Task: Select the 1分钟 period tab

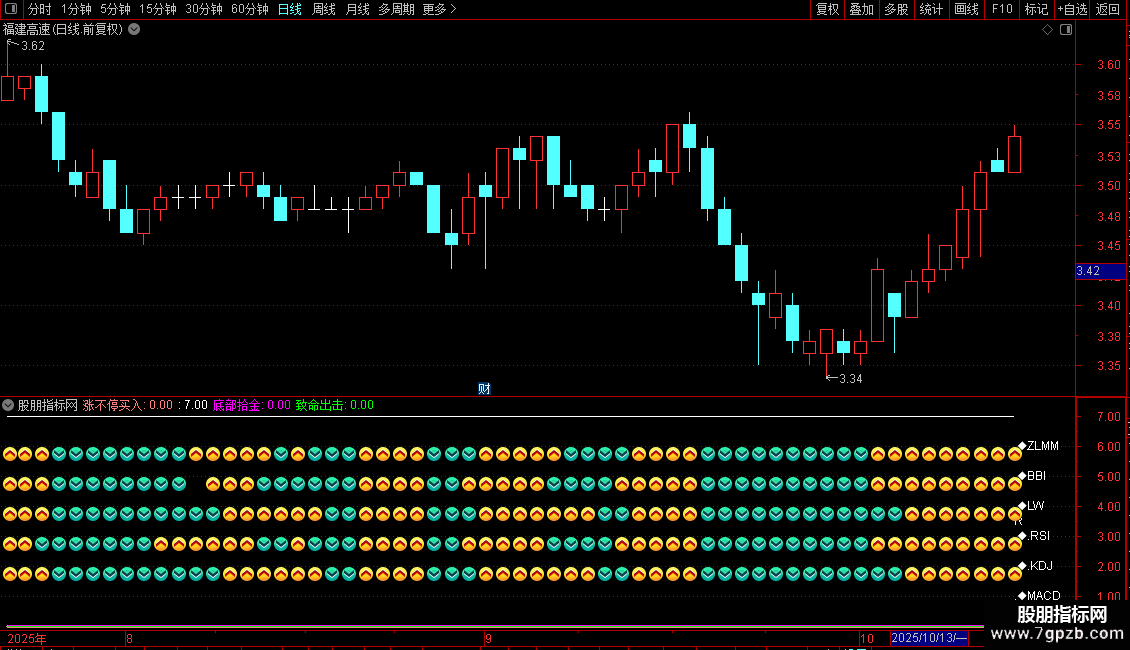Action: [76, 9]
